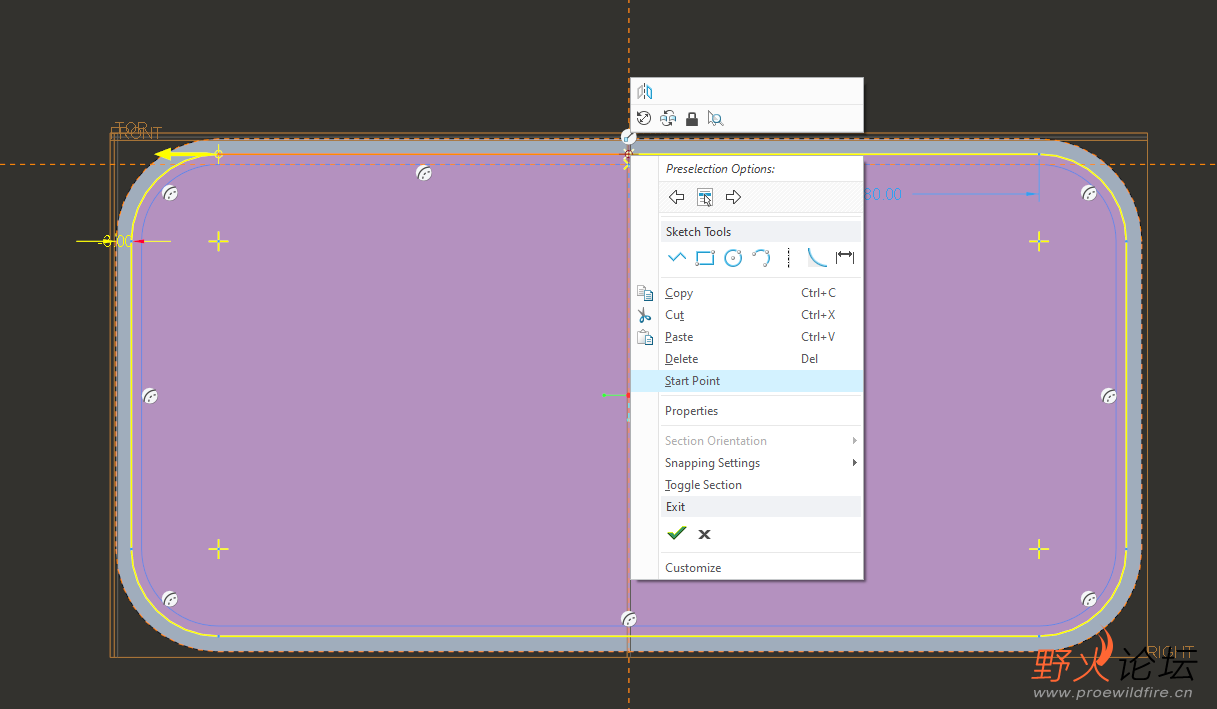This screenshot has width=1217, height=709.
Task: Click the top-right yellow arc center cross
Action: pyautogui.click(x=1039, y=241)
